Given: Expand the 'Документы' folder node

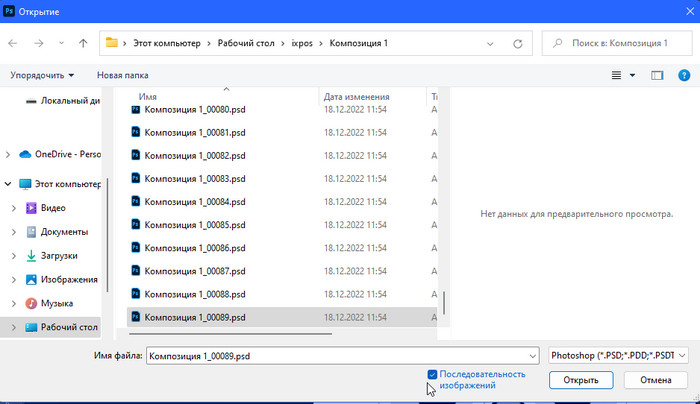Looking at the screenshot, I should coord(14,232).
